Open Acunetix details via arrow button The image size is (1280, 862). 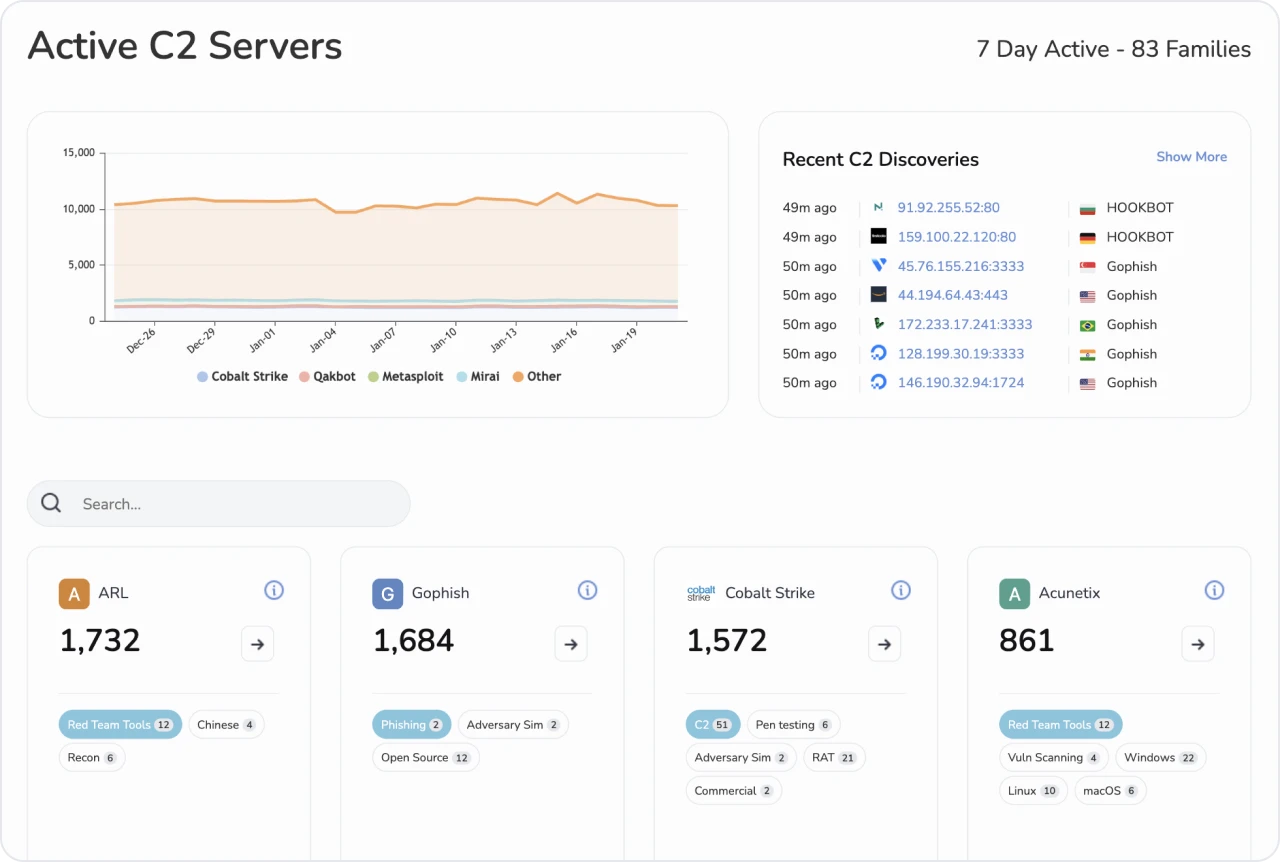pos(1198,644)
